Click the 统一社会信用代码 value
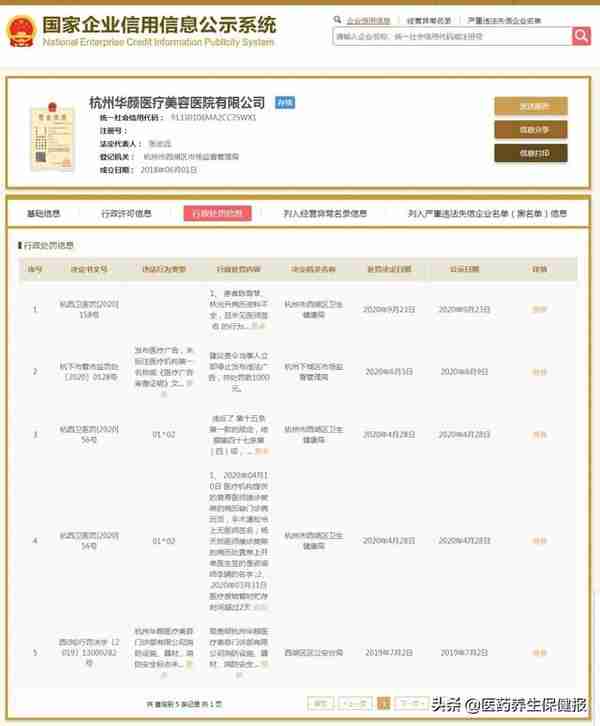This screenshot has width=600, height=726. pos(213,118)
